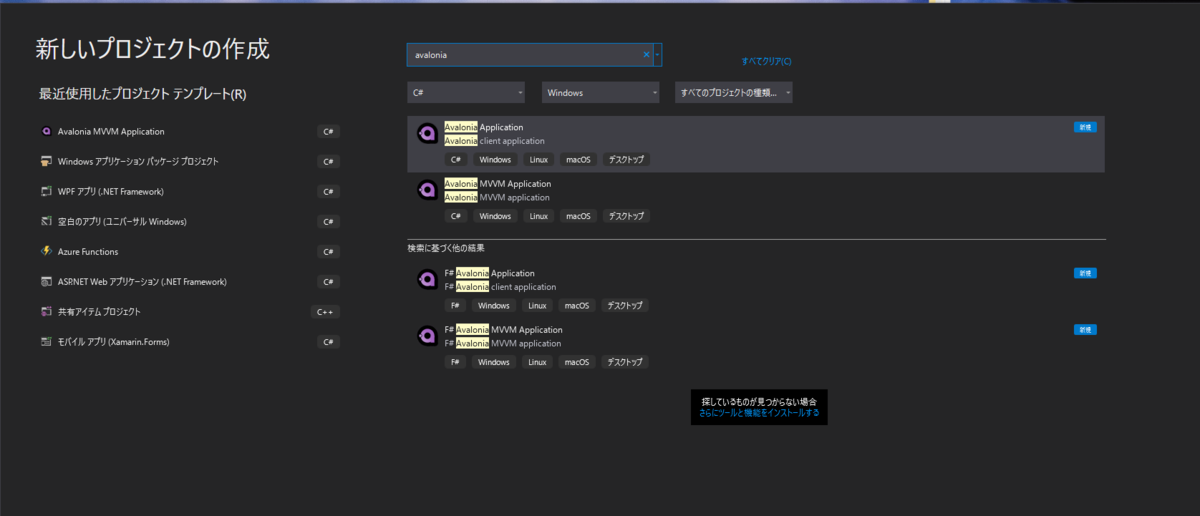Click Avalonia client application description text
The width and height of the screenshot is (1200, 516).
point(494,141)
